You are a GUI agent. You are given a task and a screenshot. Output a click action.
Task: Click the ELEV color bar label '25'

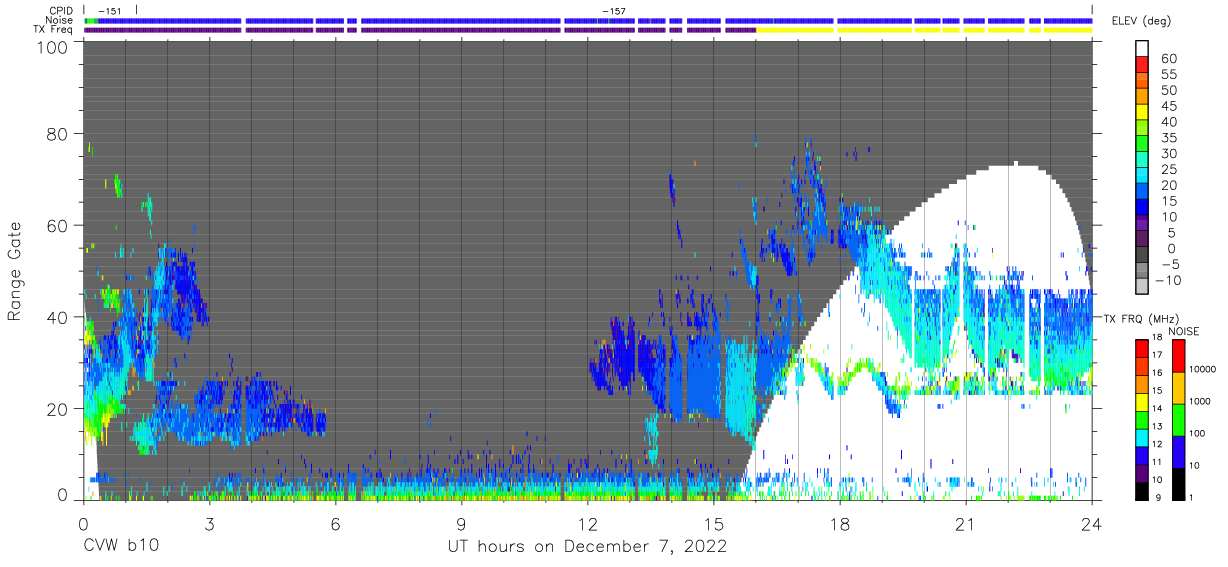[1168, 169]
